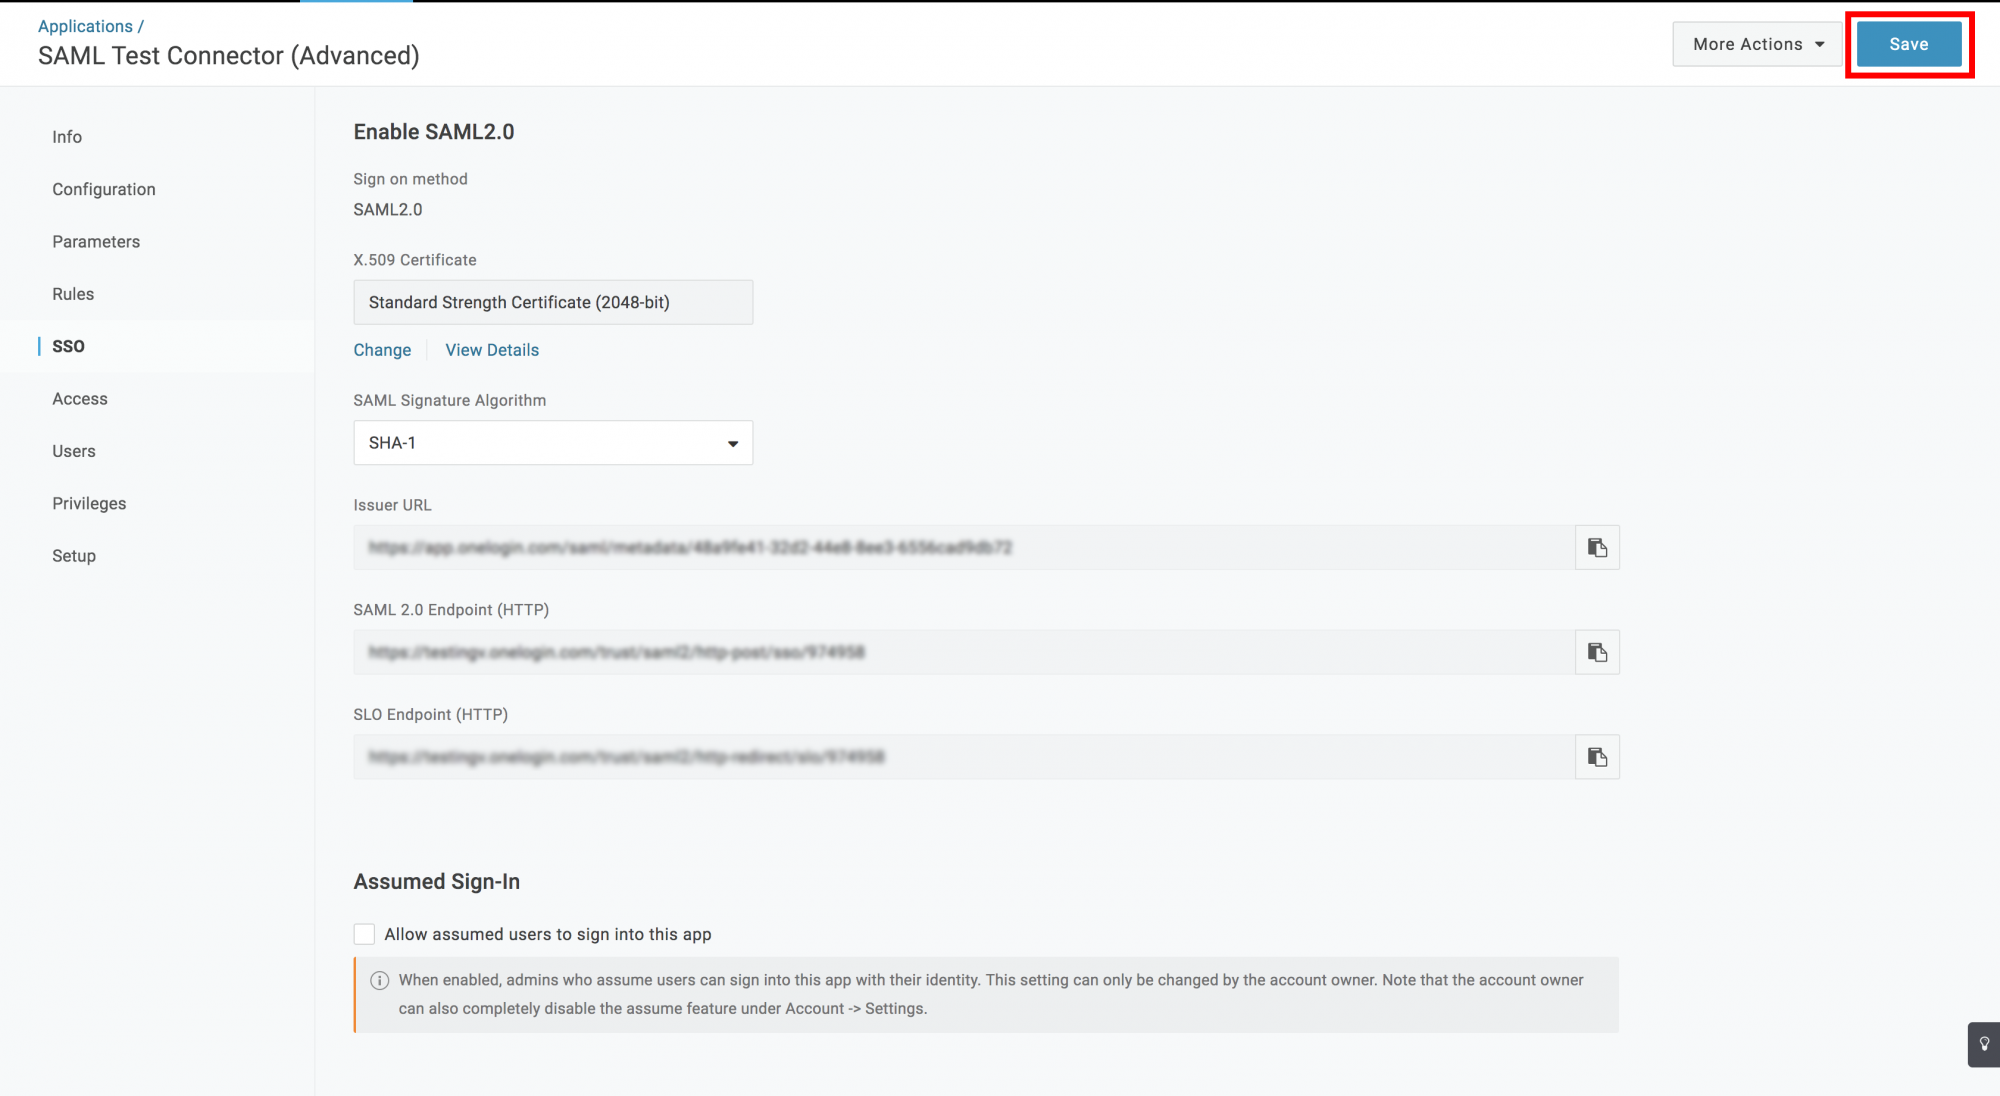Click the info icon in notice box
This screenshot has width=2000, height=1096.
pyautogui.click(x=380, y=981)
